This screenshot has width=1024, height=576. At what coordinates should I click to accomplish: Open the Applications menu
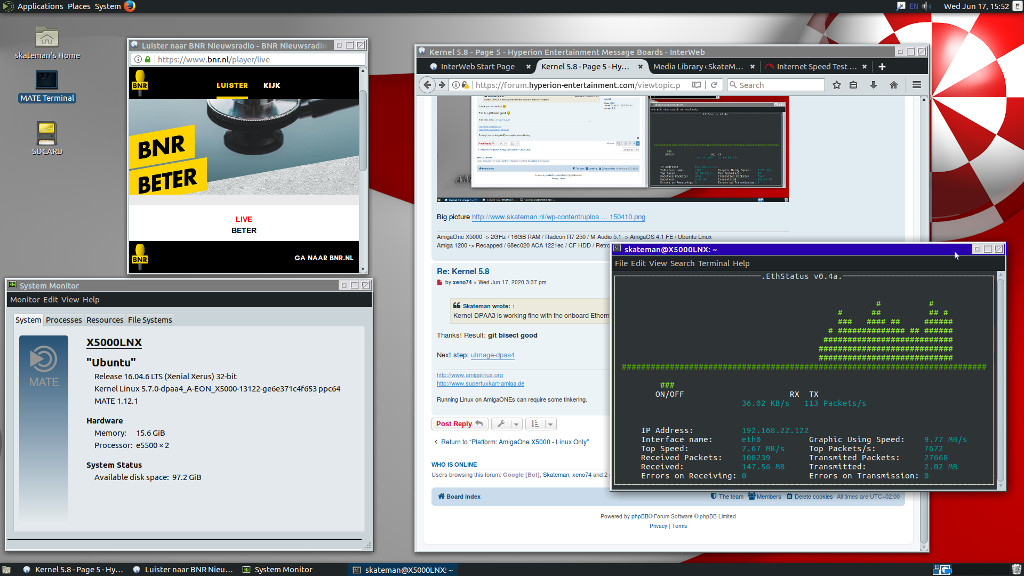[40, 6]
